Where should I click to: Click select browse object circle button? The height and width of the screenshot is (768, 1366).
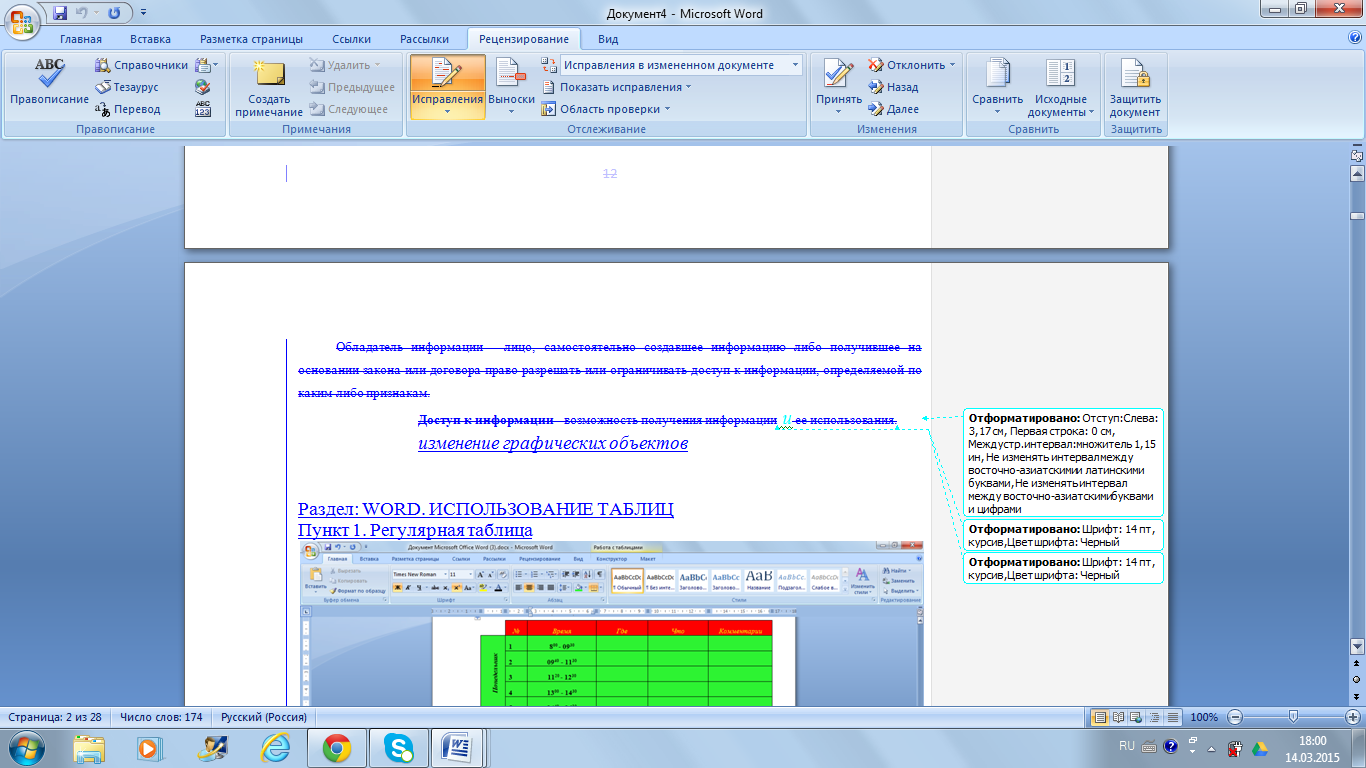(1357, 680)
